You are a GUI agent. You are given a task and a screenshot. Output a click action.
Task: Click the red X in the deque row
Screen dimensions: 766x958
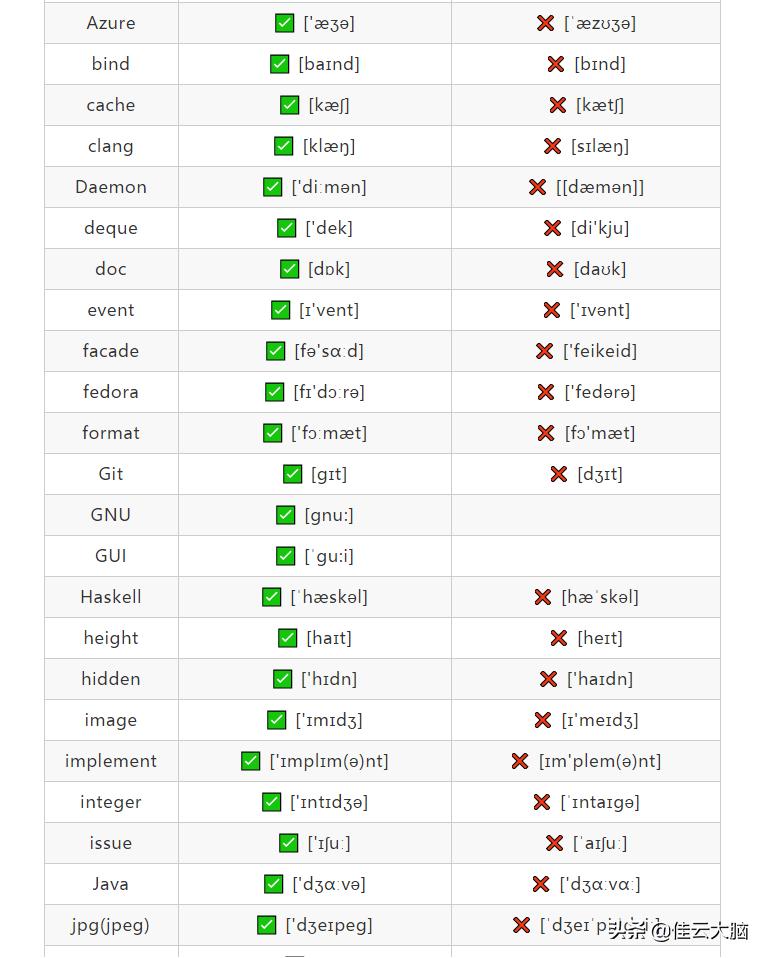[552, 228]
